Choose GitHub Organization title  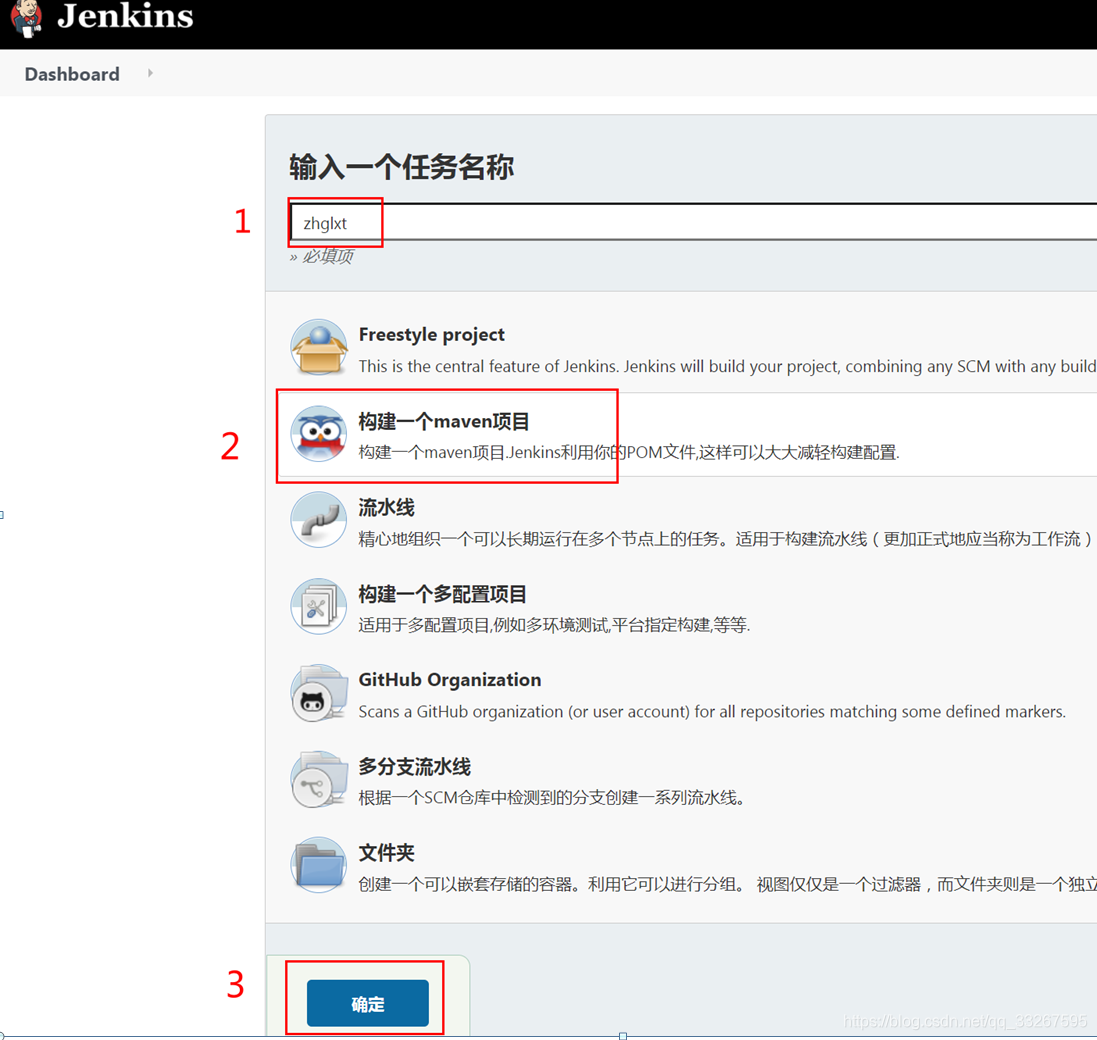[450, 680]
